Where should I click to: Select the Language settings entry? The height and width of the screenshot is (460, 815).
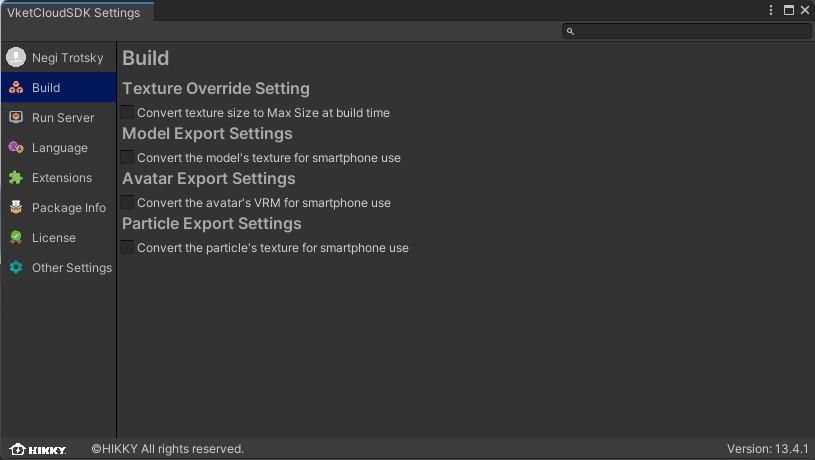point(60,148)
